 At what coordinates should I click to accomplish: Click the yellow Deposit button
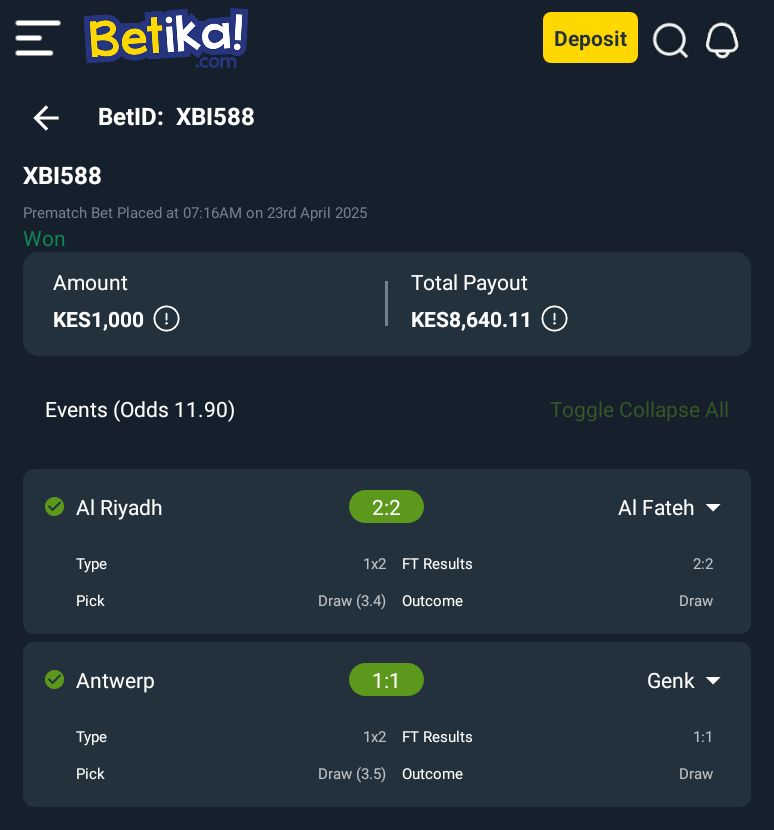(x=590, y=38)
